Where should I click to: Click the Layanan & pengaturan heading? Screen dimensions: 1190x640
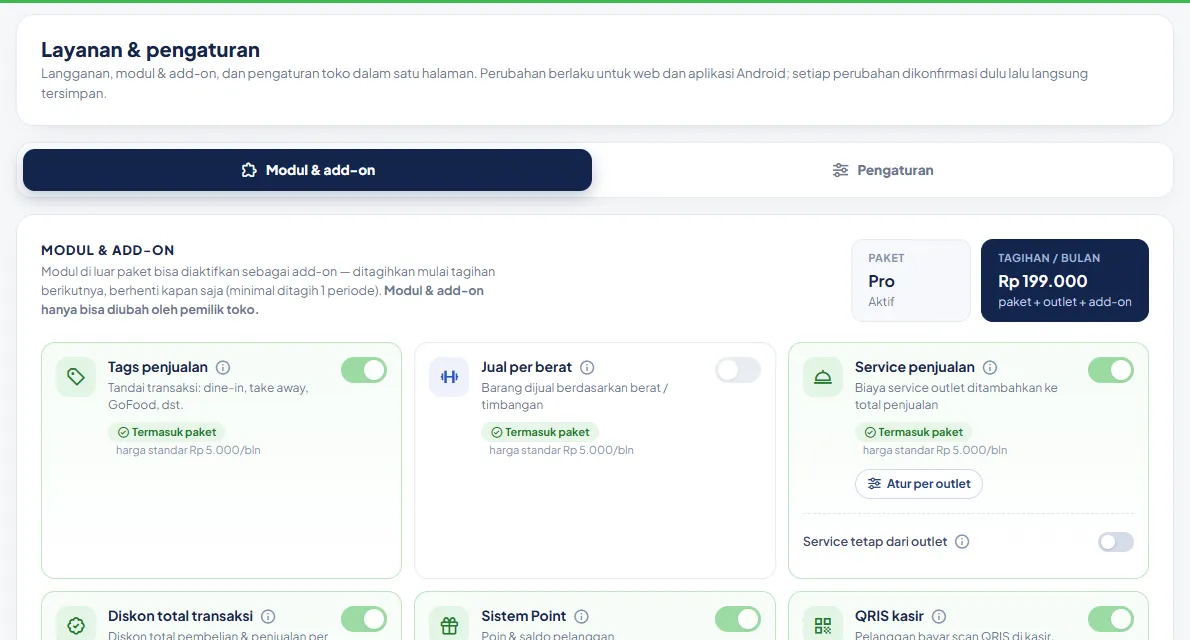tap(150, 50)
